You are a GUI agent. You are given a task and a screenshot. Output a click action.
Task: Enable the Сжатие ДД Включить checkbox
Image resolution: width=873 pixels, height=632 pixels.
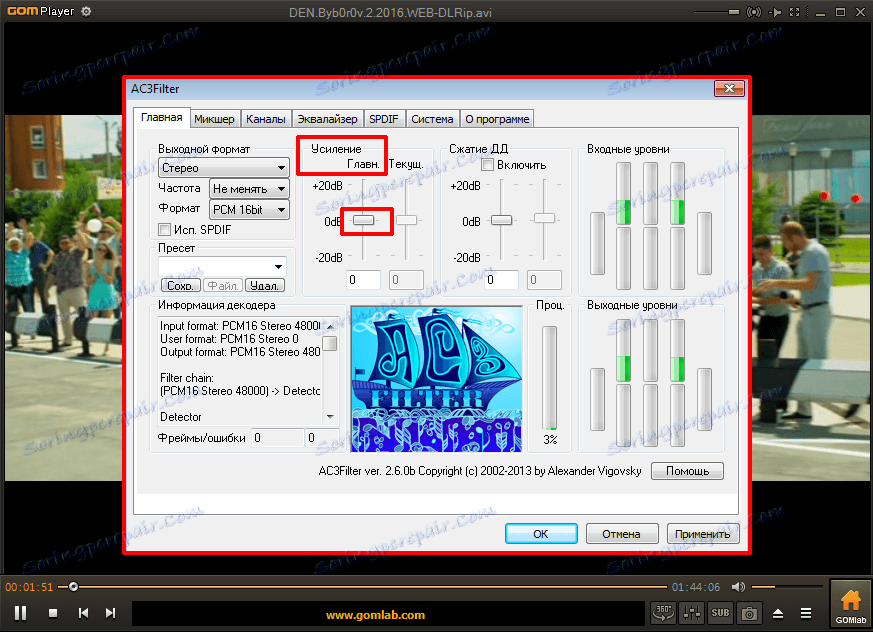[x=488, y=165]
